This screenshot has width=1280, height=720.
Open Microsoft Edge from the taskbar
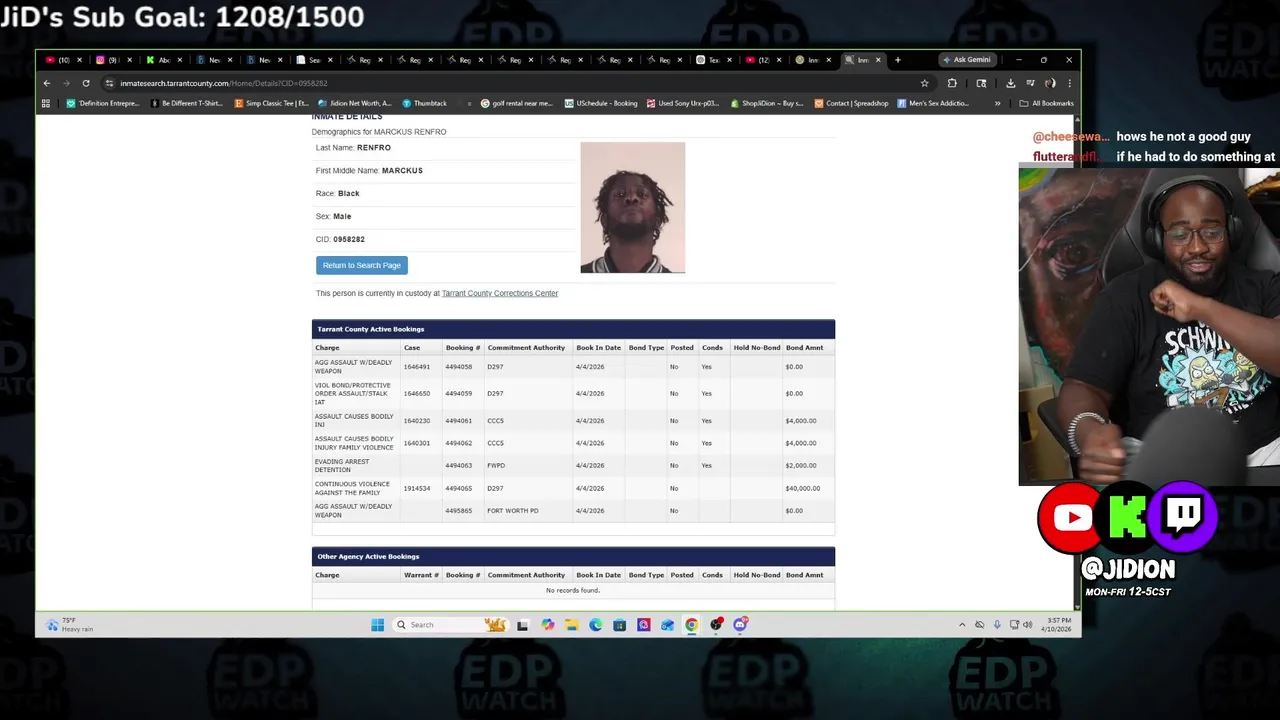(595, 625)
